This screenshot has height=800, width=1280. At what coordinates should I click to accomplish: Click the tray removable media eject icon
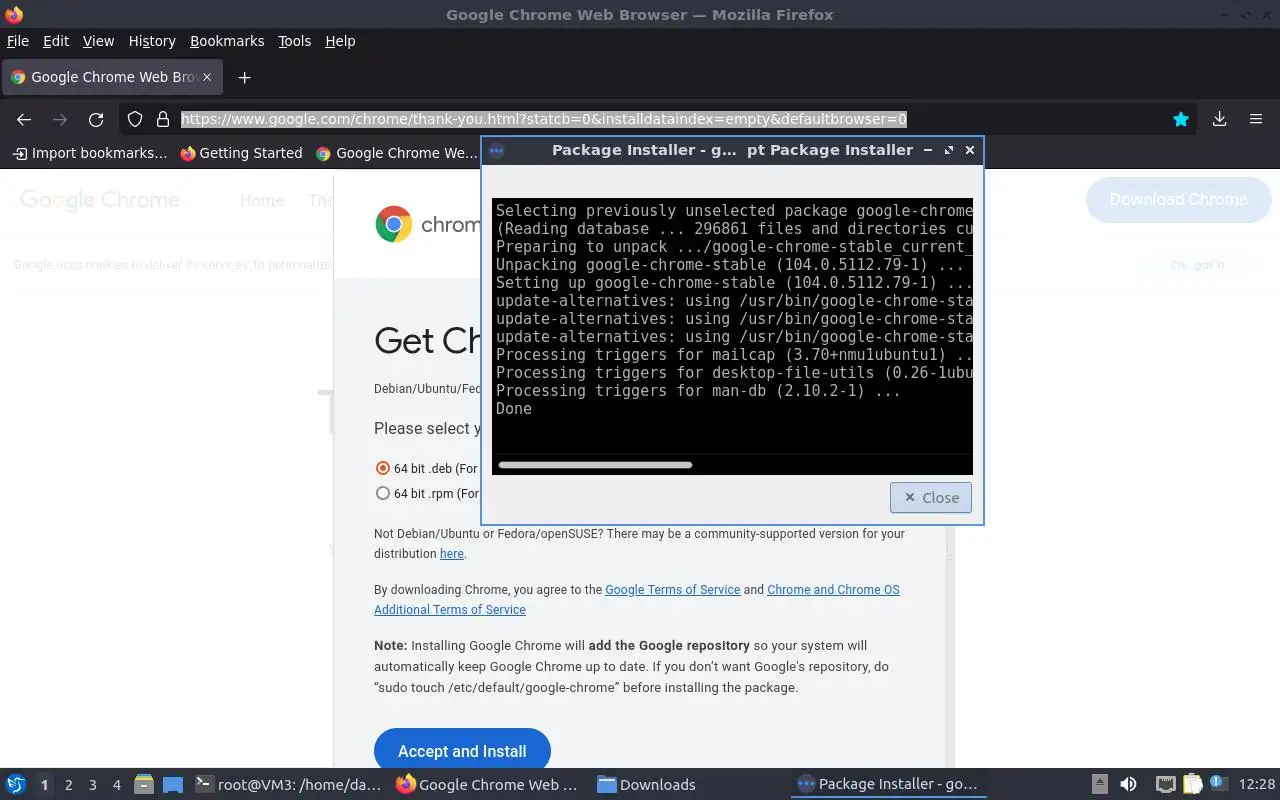click(x=1099, y=785)
